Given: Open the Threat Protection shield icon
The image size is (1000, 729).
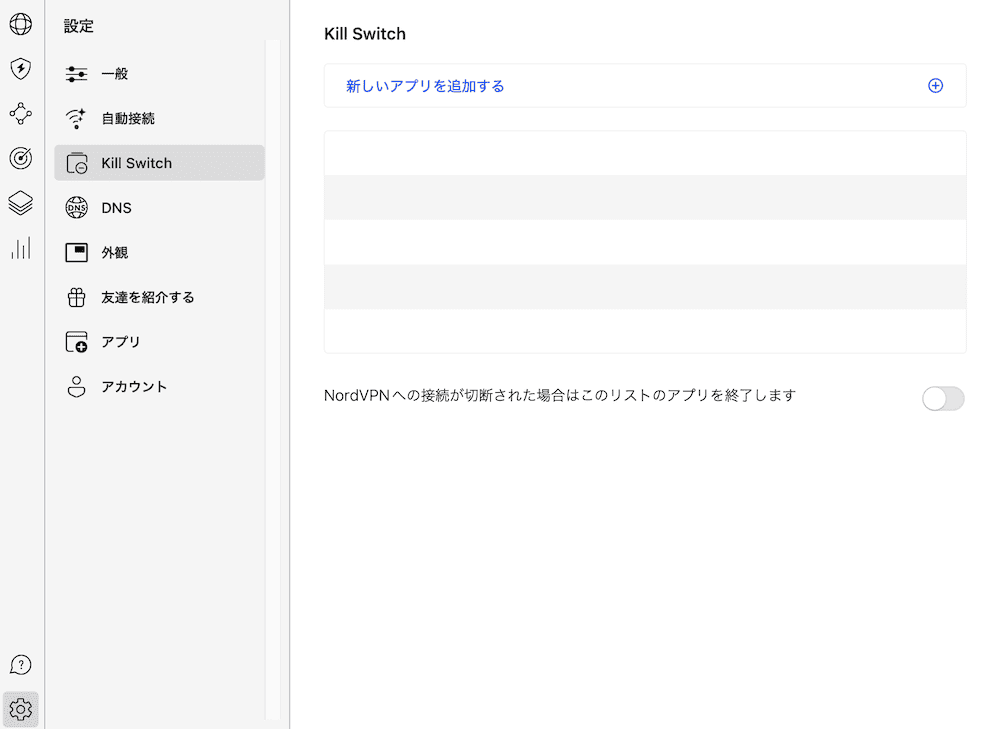Looking at the screenshot, I should pyautogui.click(x=20, y=69).
